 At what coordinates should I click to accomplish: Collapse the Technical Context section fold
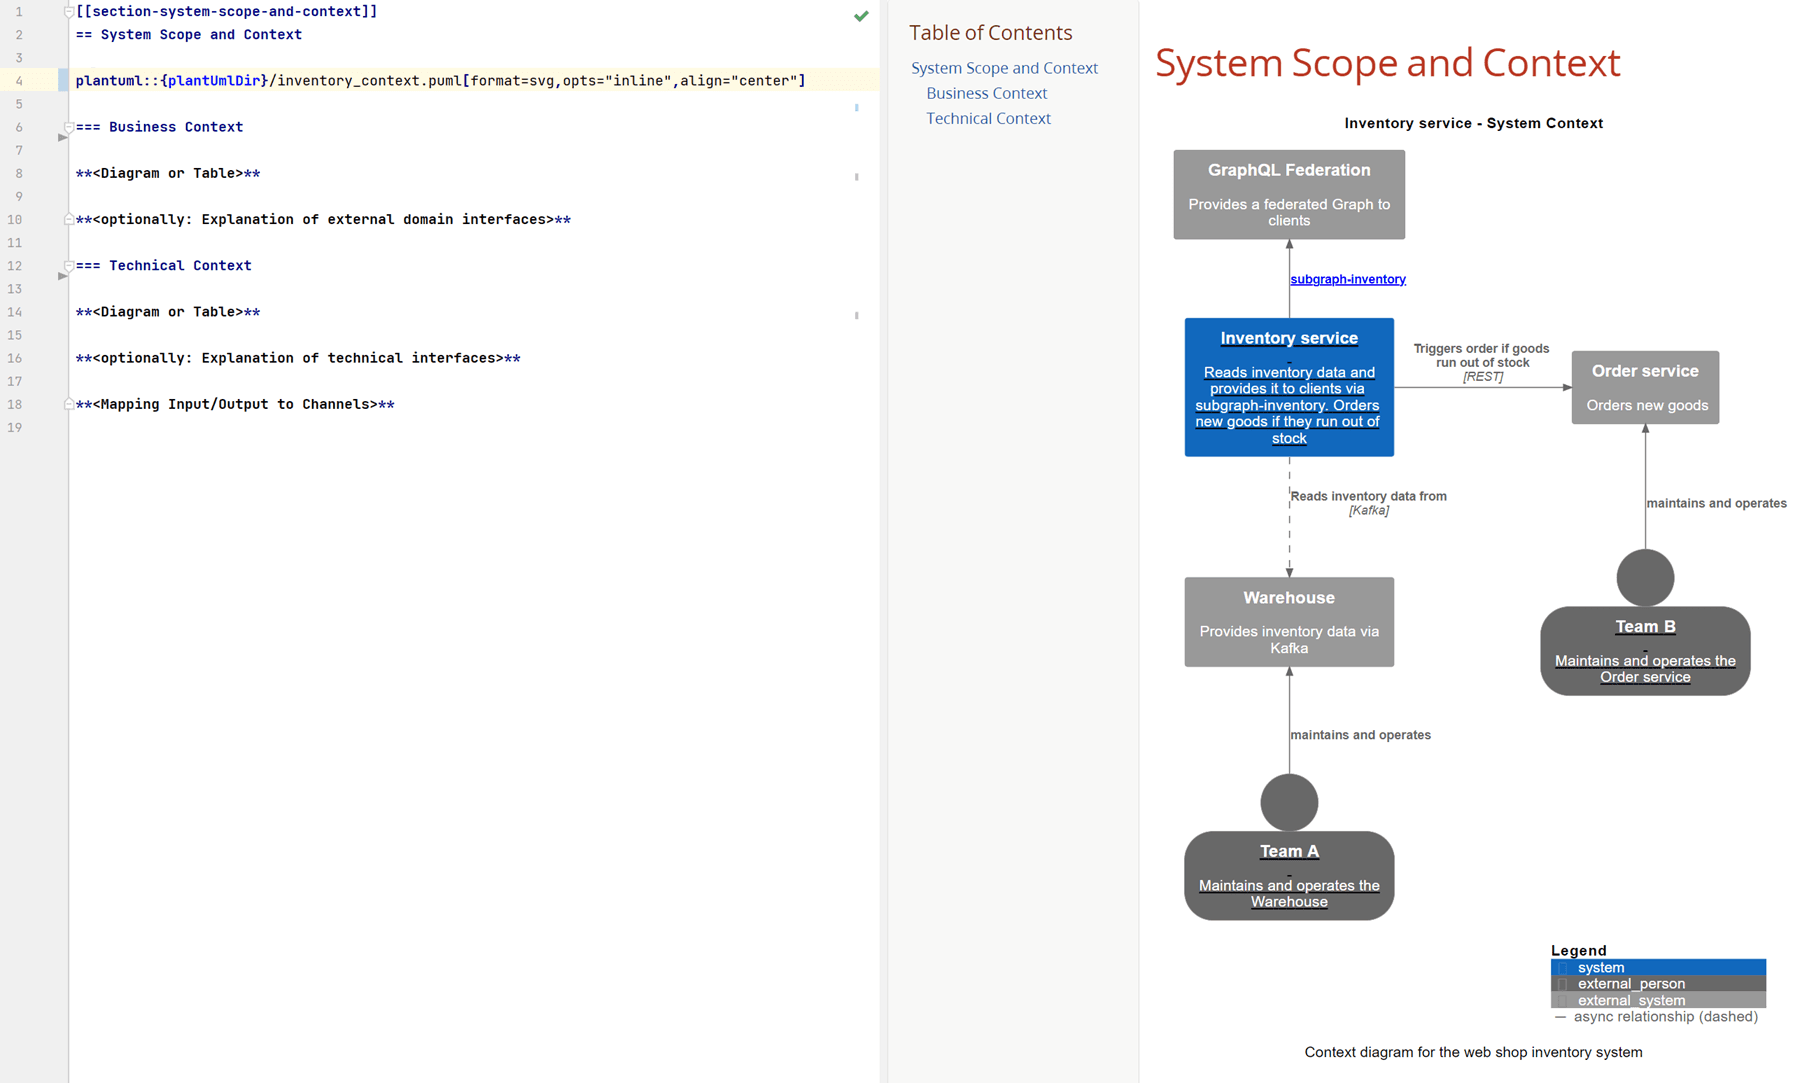coord(69,266)
